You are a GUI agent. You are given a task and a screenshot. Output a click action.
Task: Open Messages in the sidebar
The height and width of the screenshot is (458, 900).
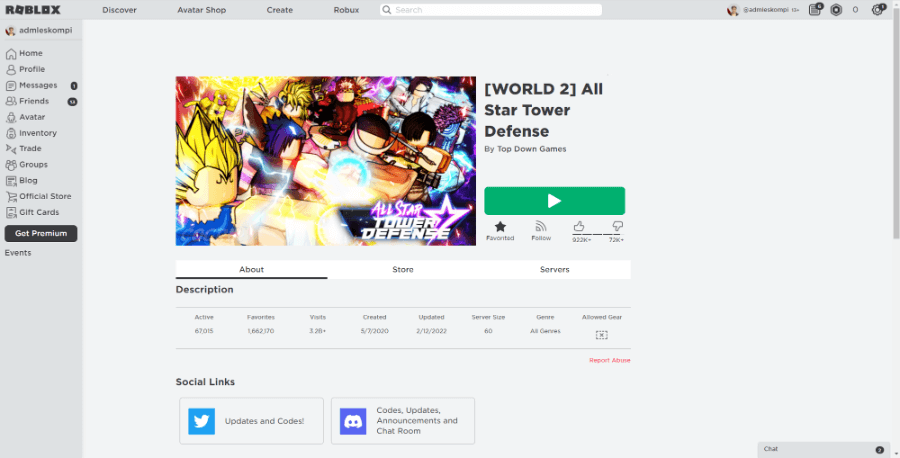coord(32,86)
